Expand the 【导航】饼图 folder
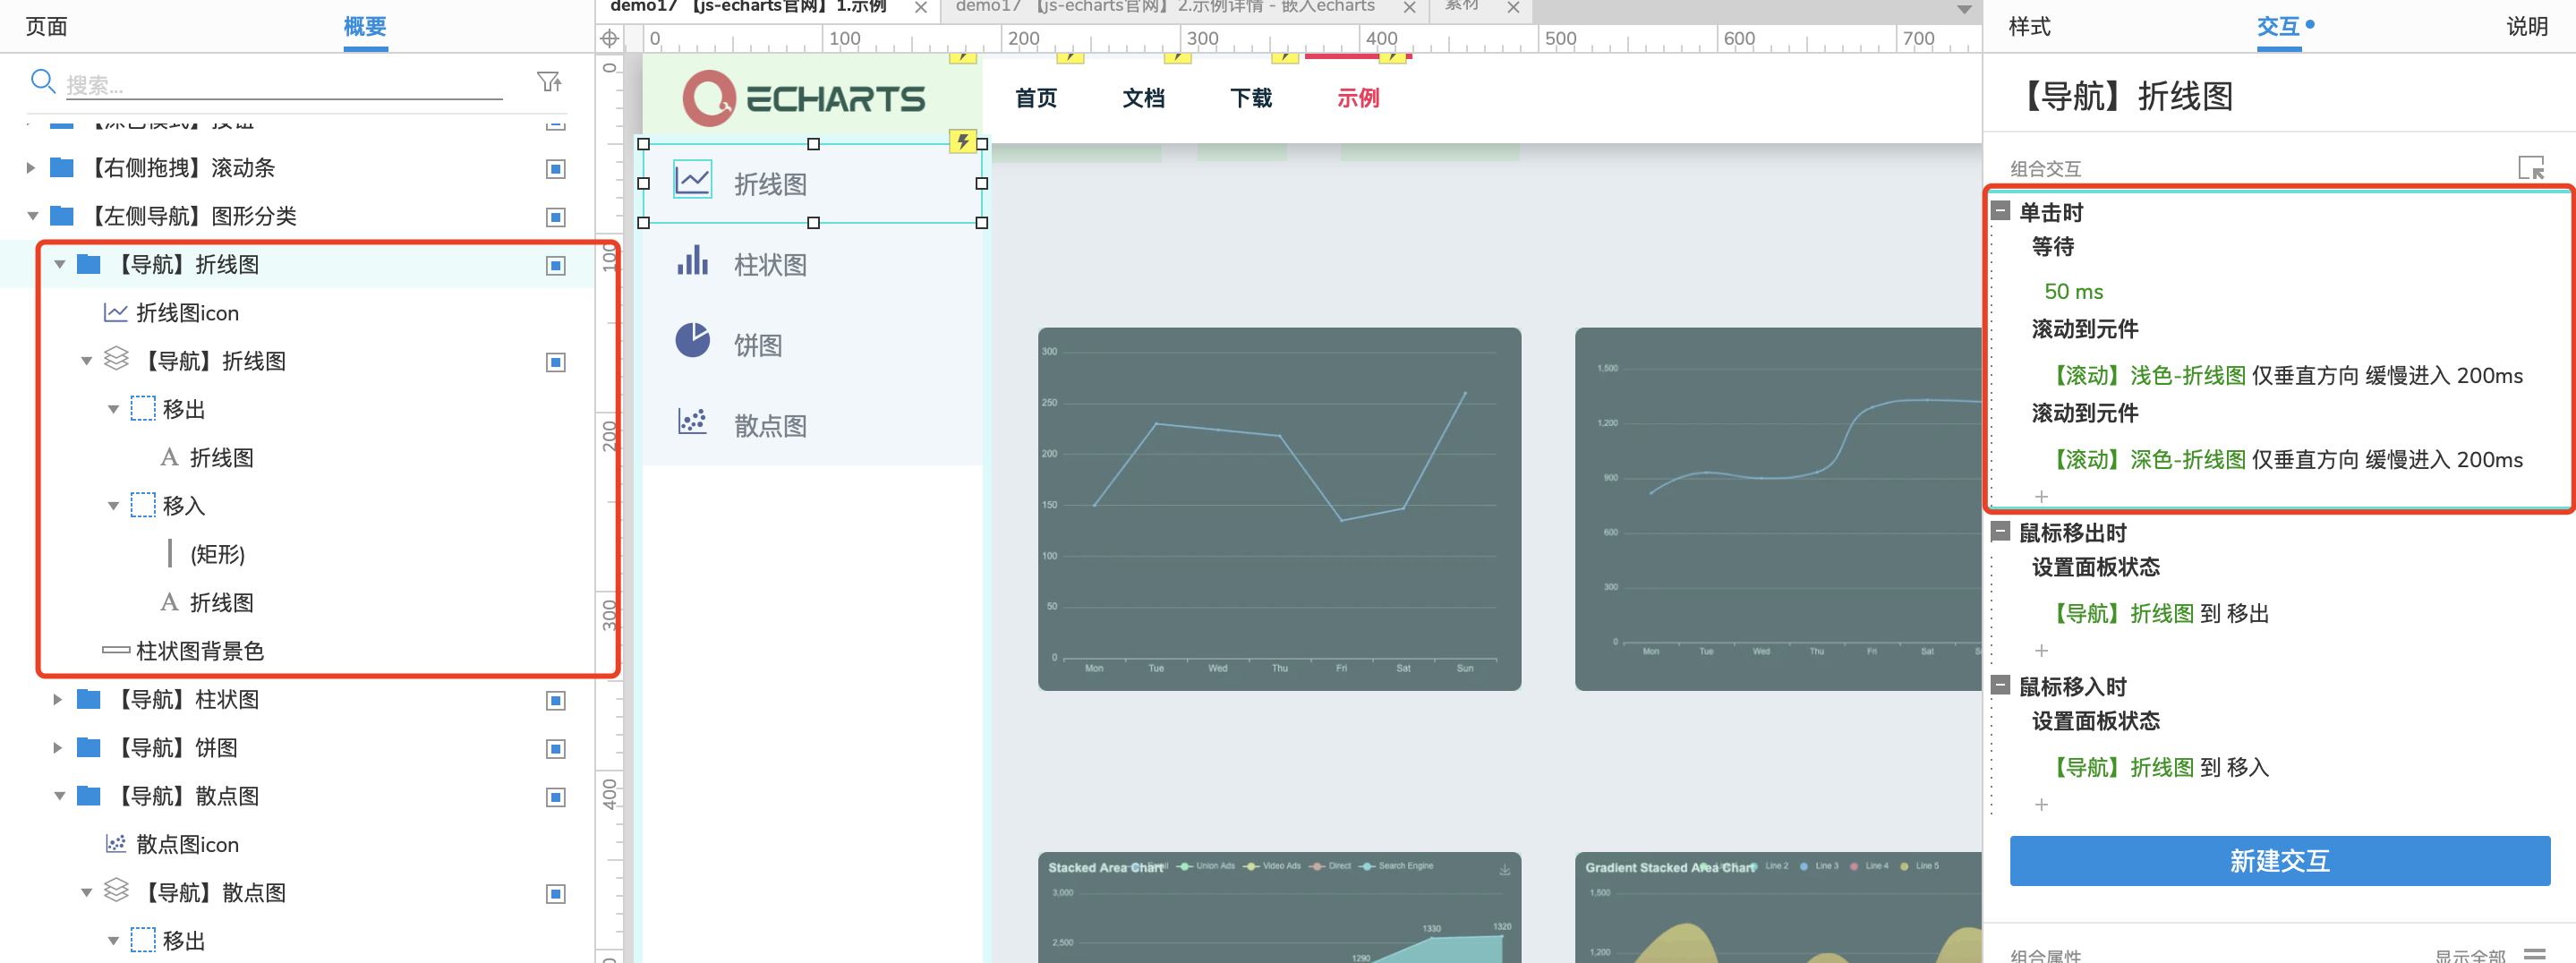2576x963 pixels. pyautogui.click(x=58, y=747)
